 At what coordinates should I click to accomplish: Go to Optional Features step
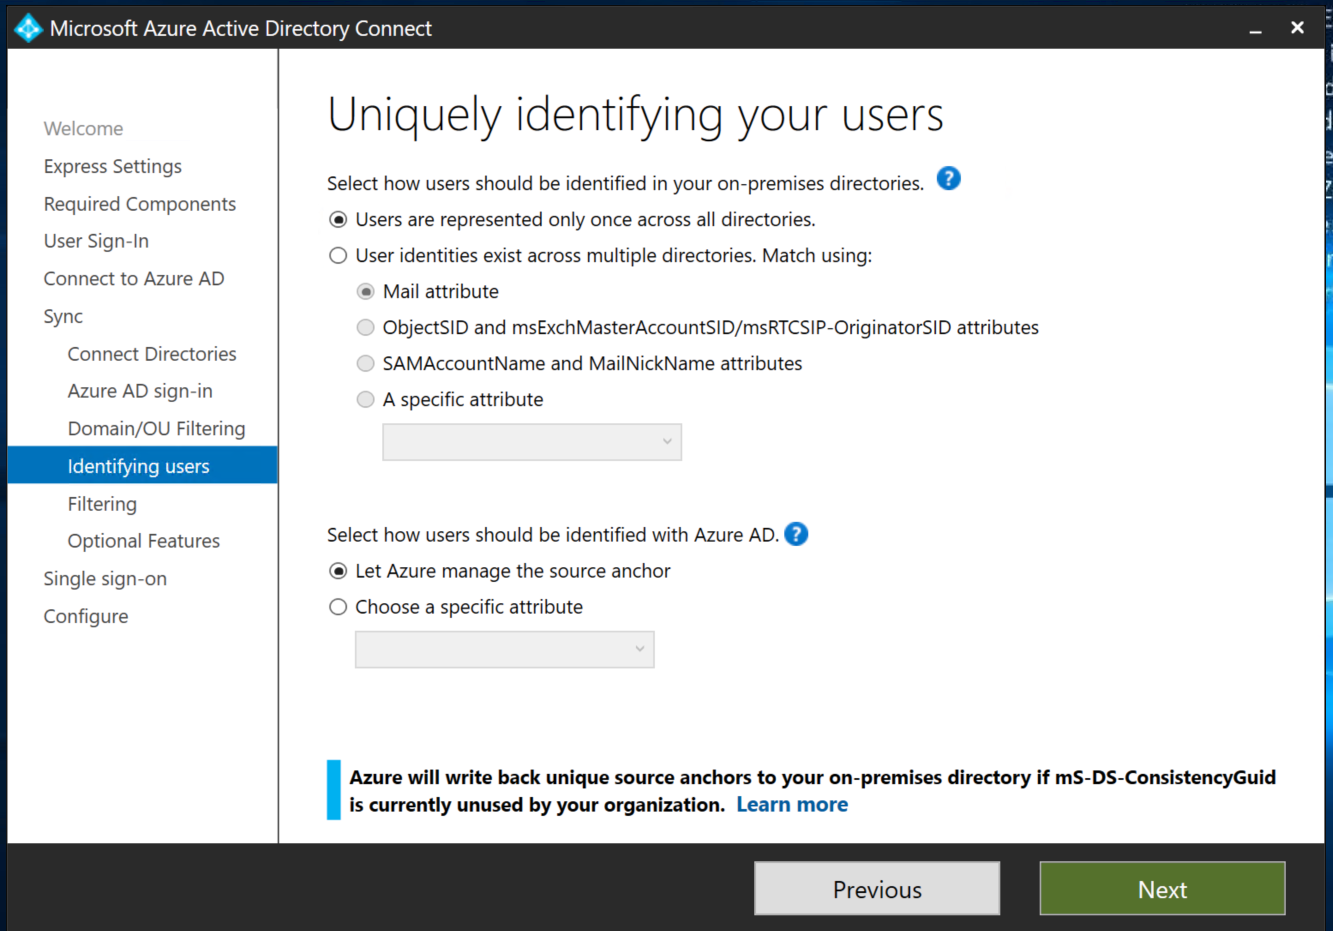tap(144, 541)
